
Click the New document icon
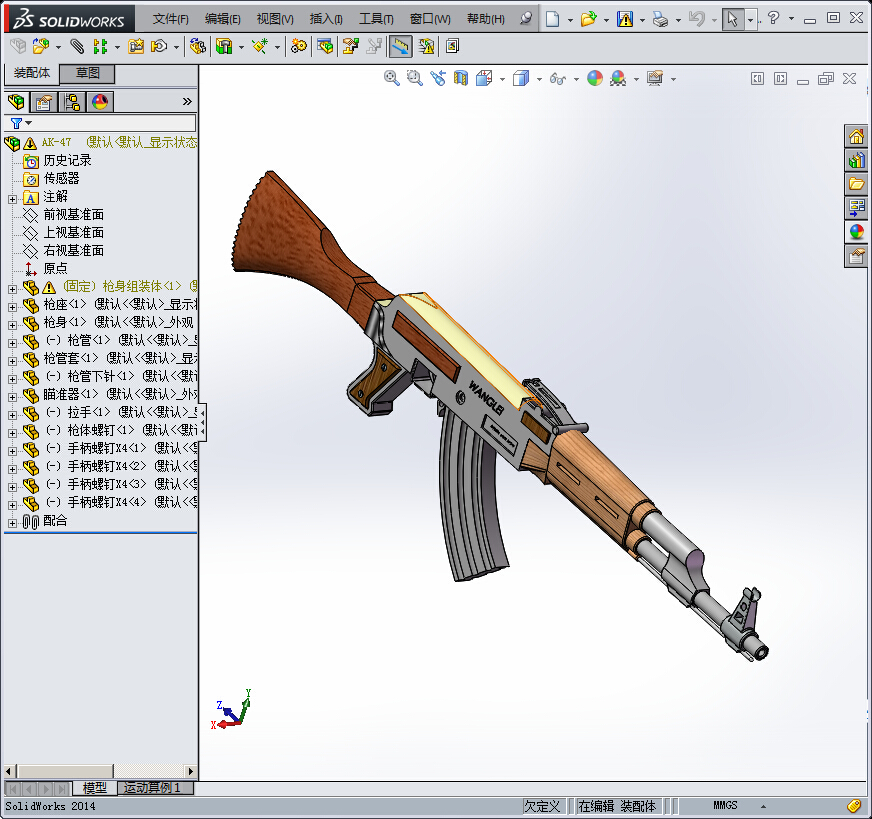pos(552,19)
